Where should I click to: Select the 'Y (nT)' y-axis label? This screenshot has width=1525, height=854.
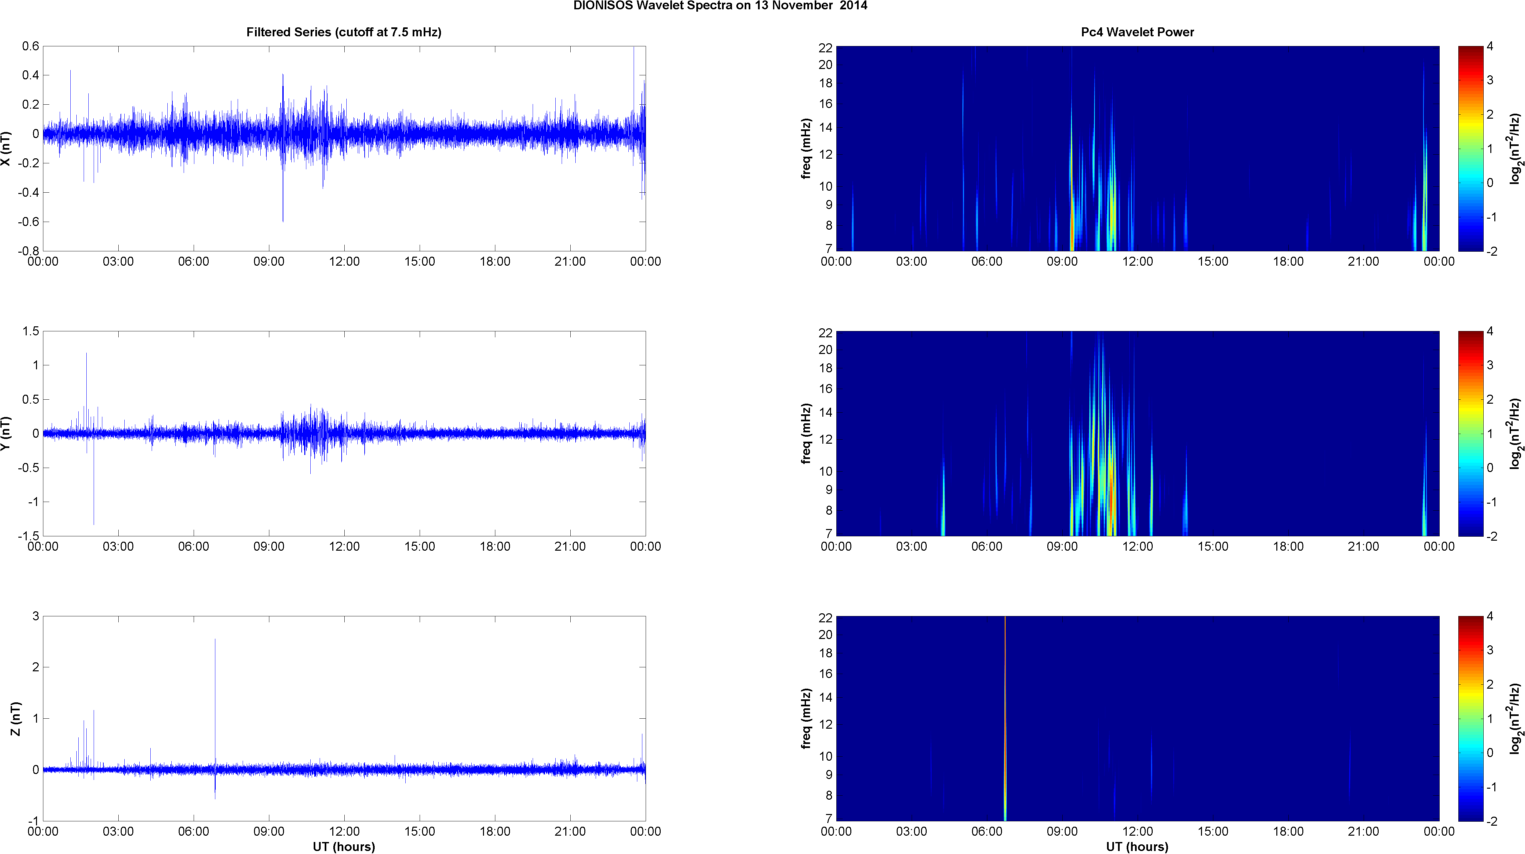tap(7, 433)
